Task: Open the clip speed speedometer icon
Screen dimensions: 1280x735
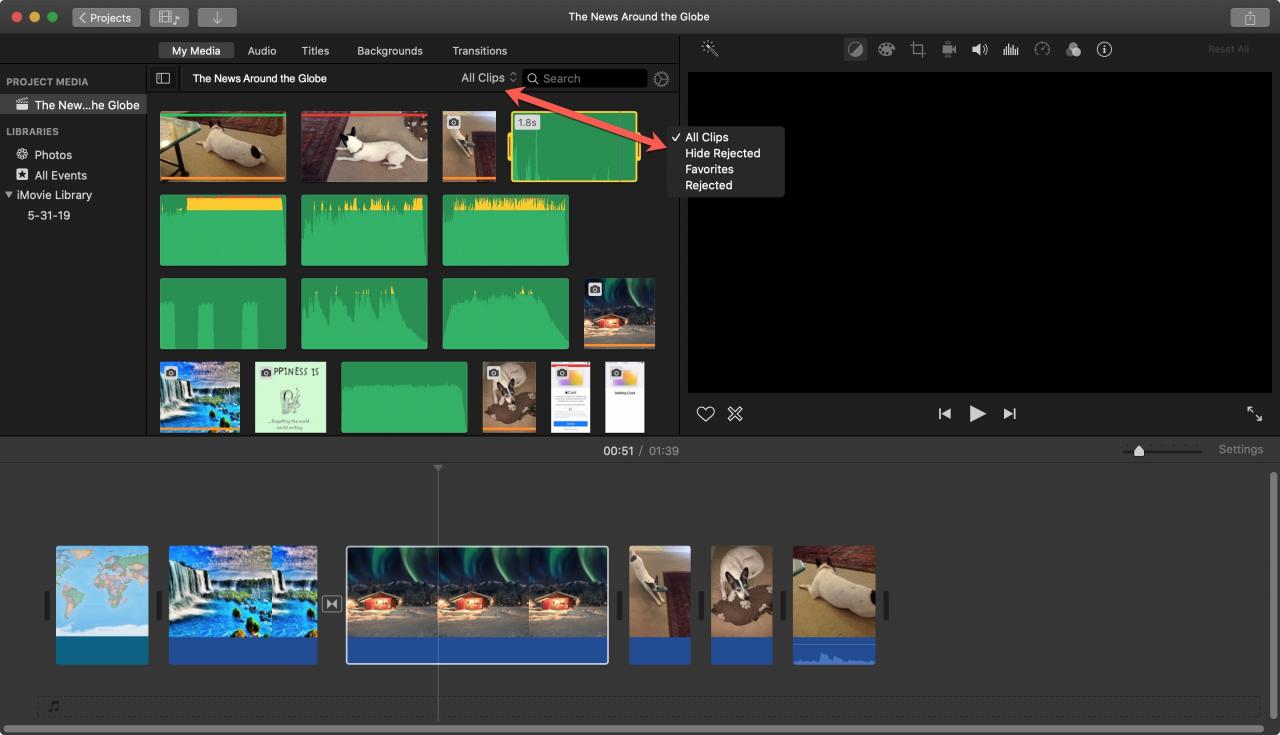Action: 1042,49
